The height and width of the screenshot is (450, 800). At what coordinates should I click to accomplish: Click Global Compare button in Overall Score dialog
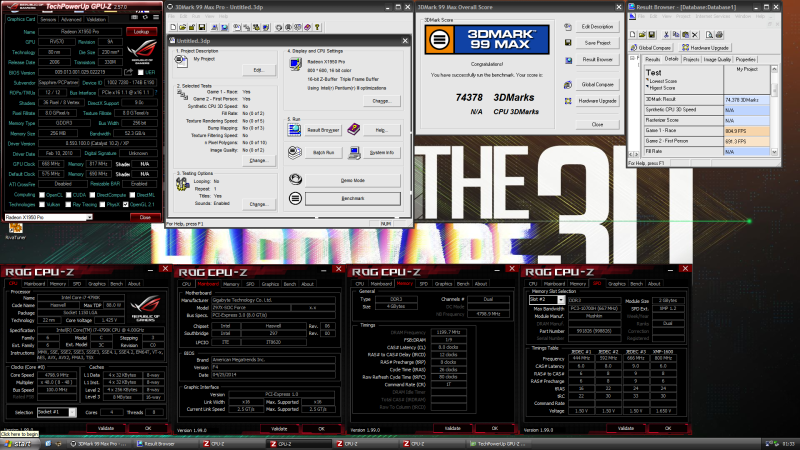click(597, 85)
